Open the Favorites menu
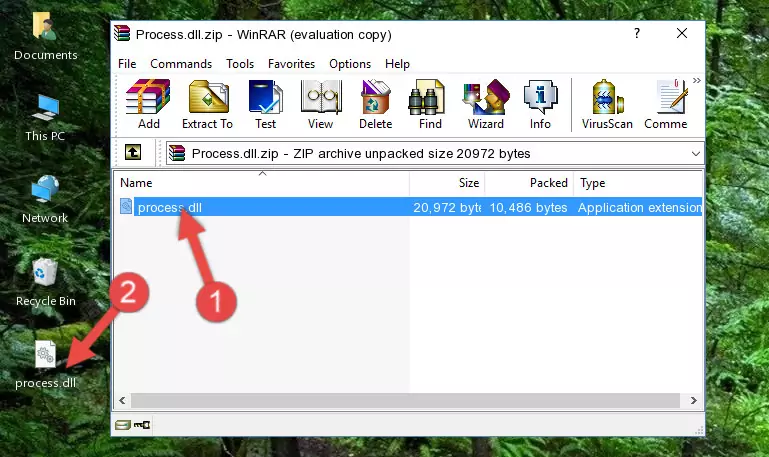 coord(291,64)
